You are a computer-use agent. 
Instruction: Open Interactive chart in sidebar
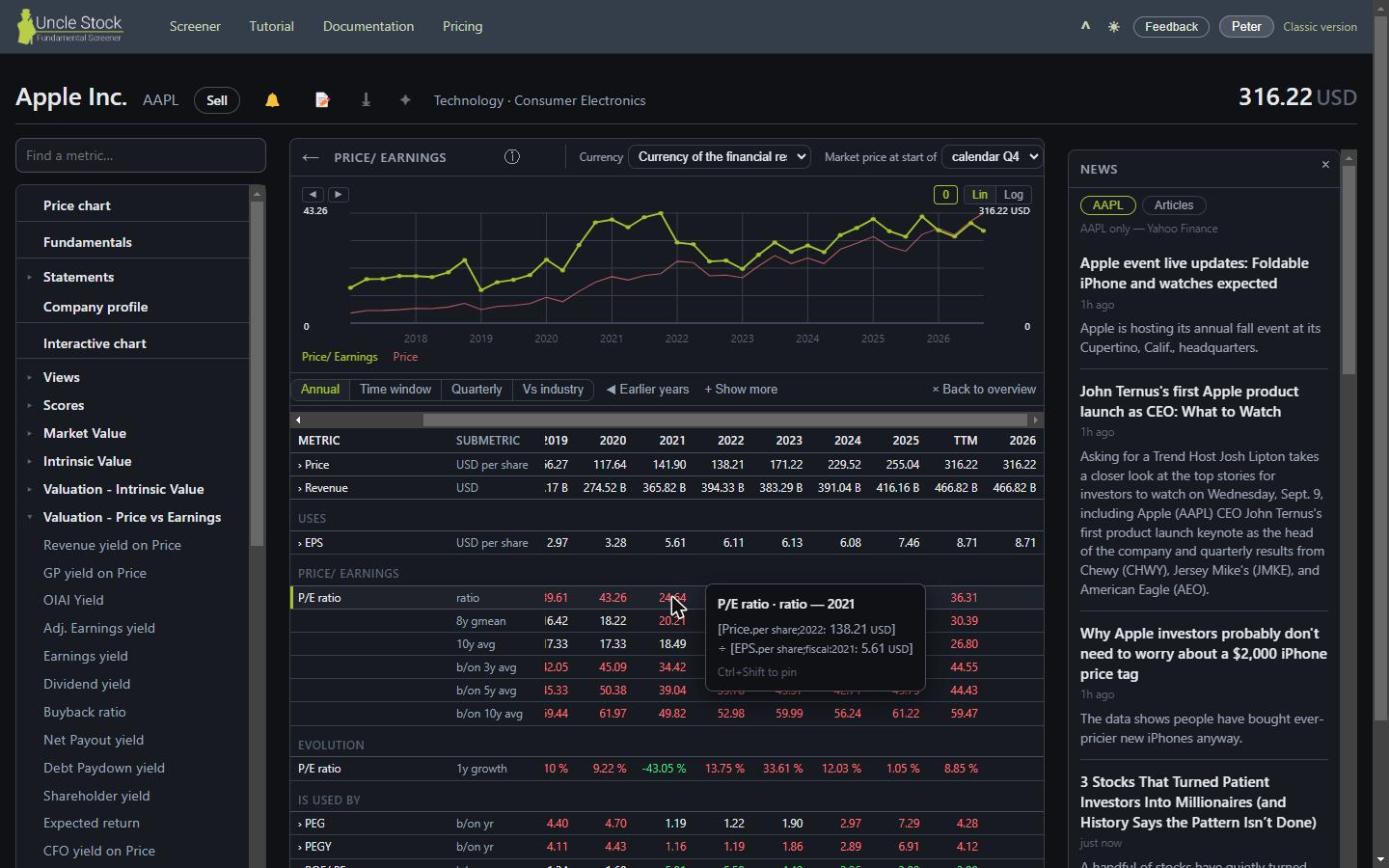94,343
